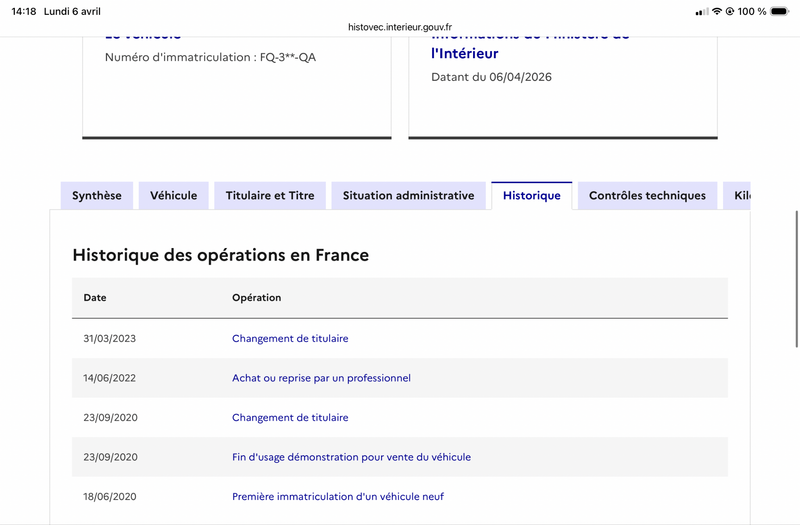Go to Situation administrative tab
Screen dimensions: 800x525
click(x=408, y=196)
